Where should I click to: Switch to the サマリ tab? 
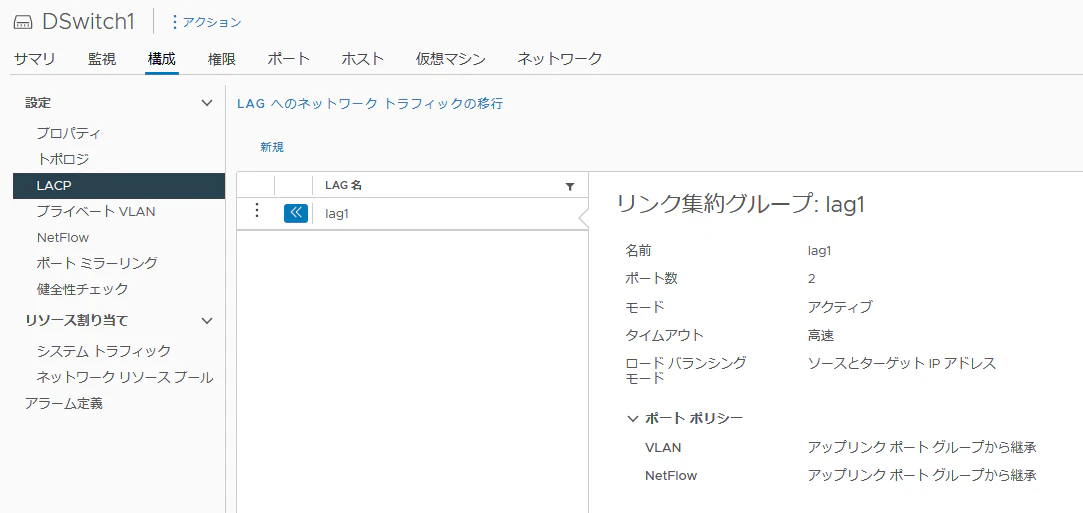35,59
